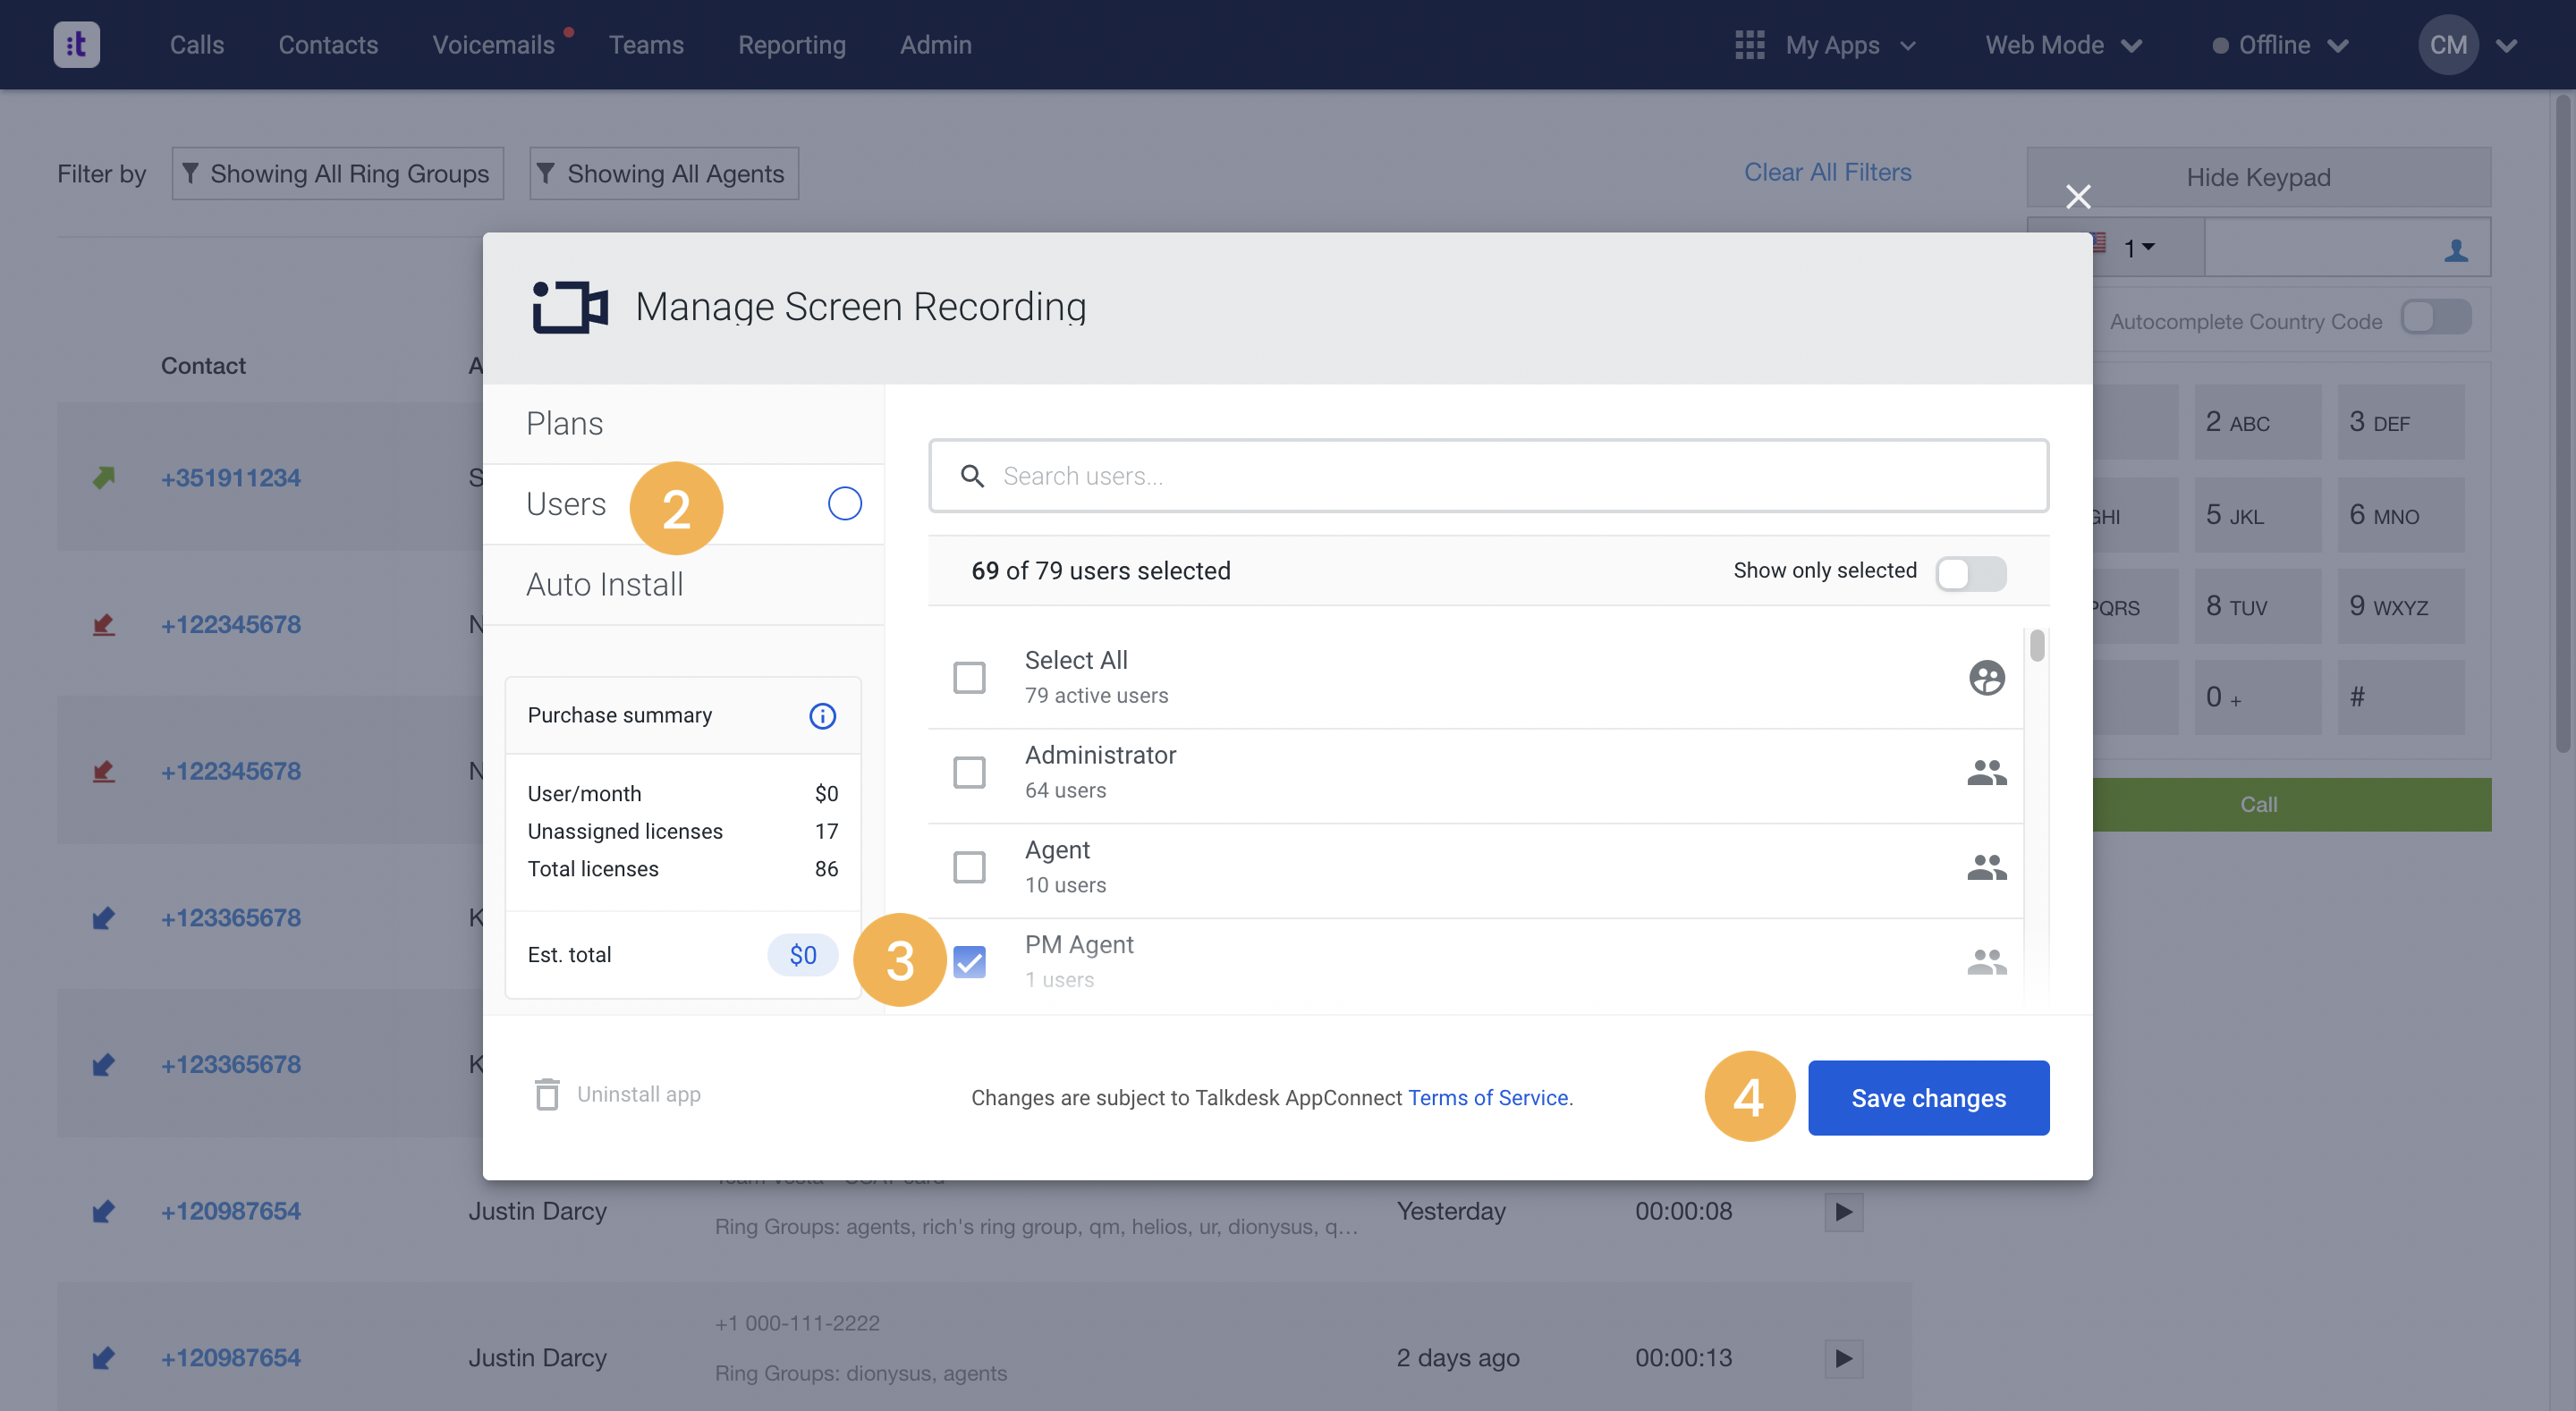2576x1411 pixels.
Task: Click the Save changes button
Action: 1928,1098
